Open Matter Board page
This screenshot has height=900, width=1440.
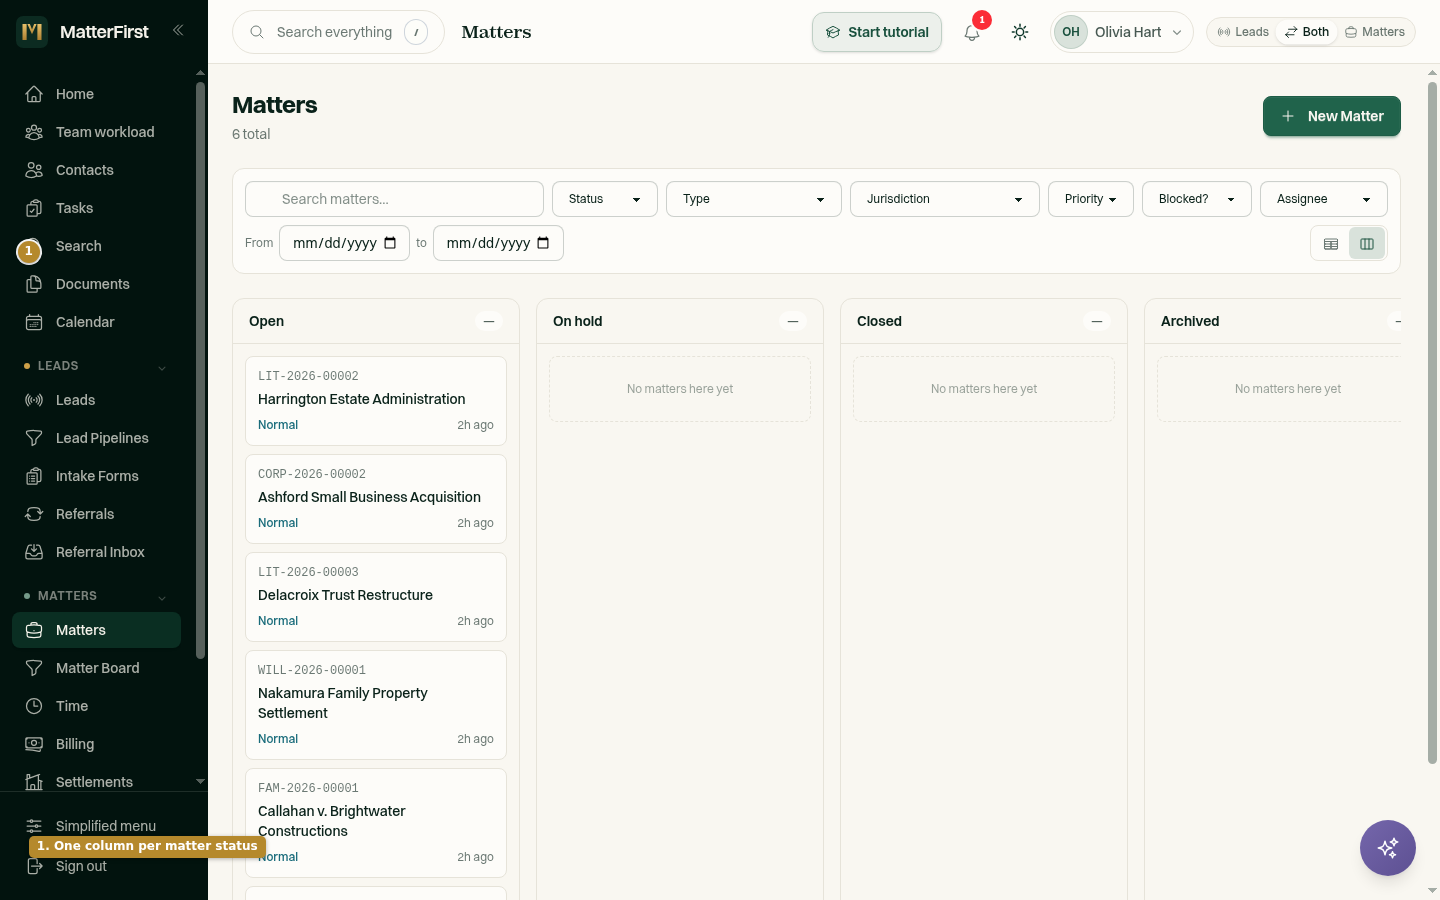tap(96, 668)
